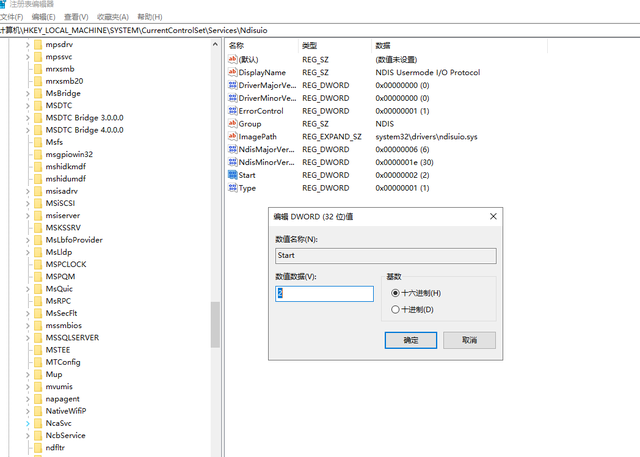
Task: Click the mpsdrv folder icon
Action: pos(38,44)
